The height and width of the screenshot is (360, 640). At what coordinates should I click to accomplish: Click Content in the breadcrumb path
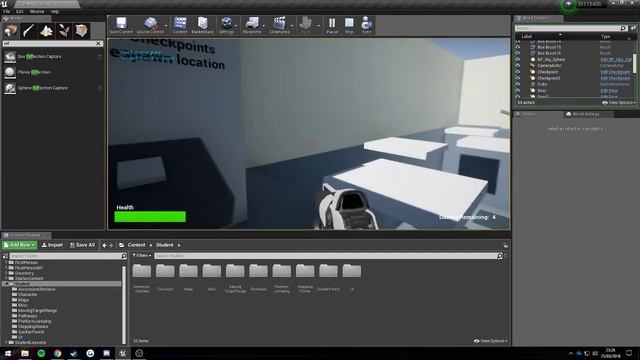[x=136, y=245]
